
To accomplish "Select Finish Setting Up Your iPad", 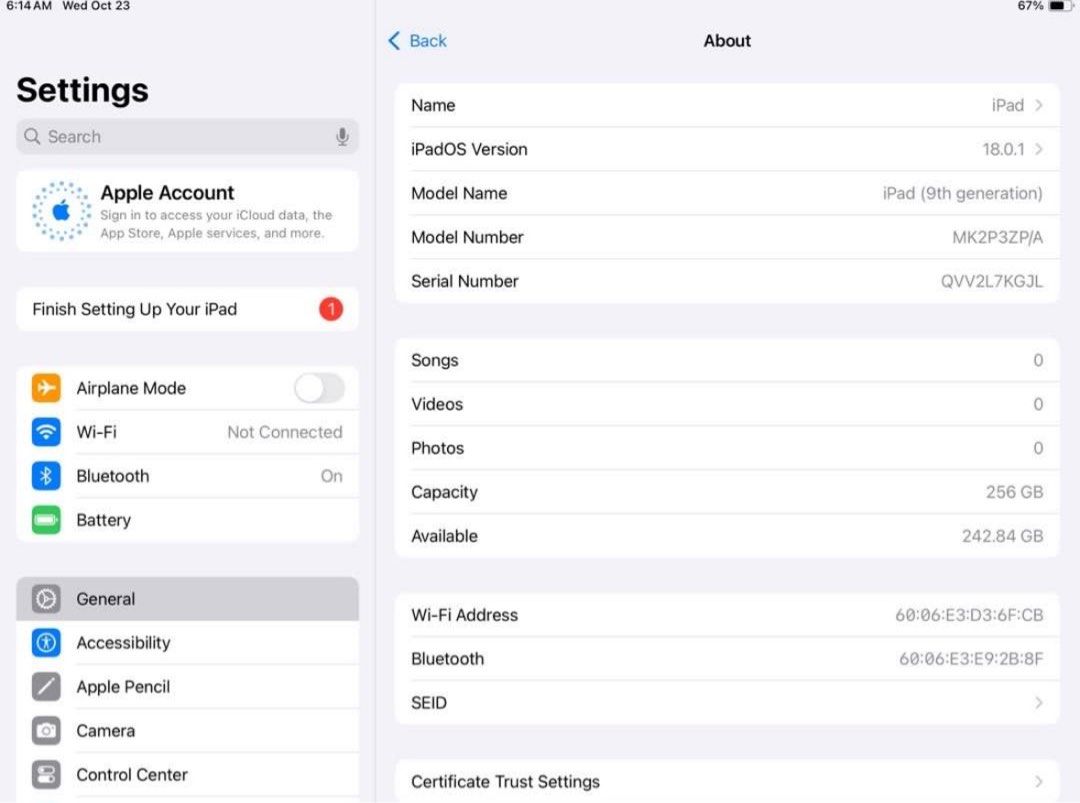I will tap(187, 309).
